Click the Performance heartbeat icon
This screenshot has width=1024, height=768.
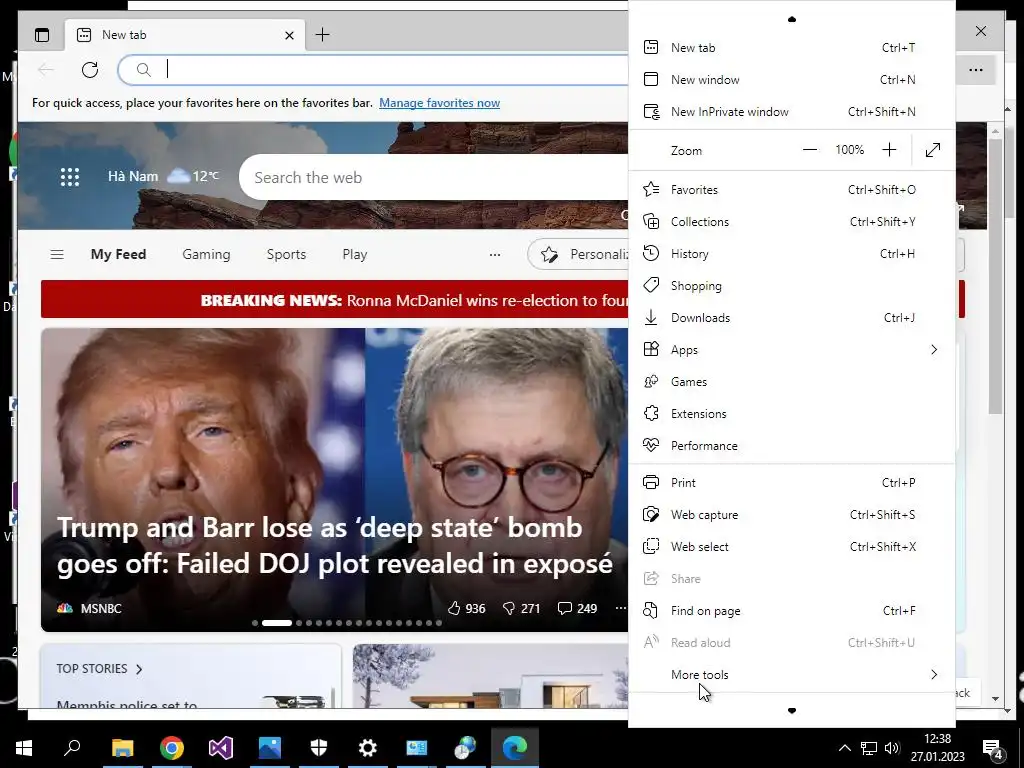click(650, 445)
